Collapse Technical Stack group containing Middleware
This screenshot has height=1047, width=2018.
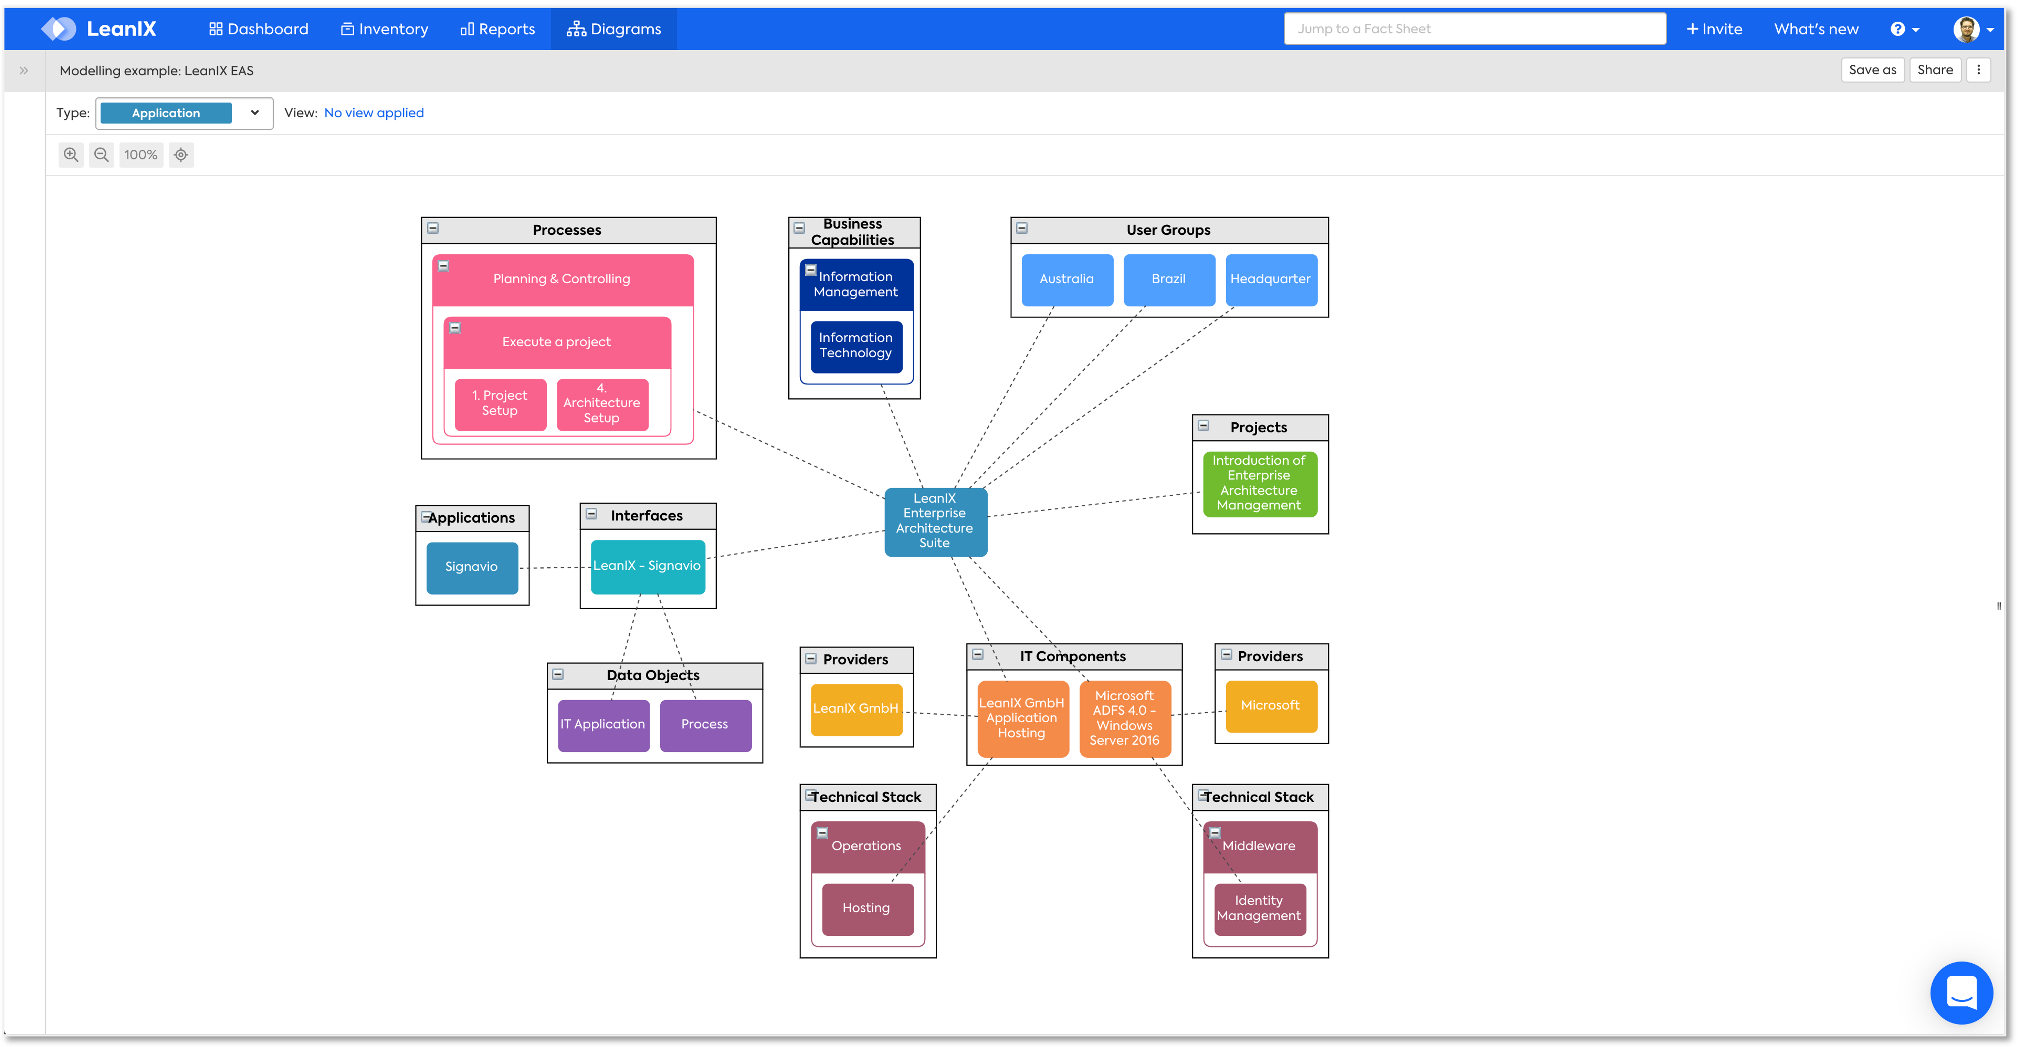pos(1203,796)
